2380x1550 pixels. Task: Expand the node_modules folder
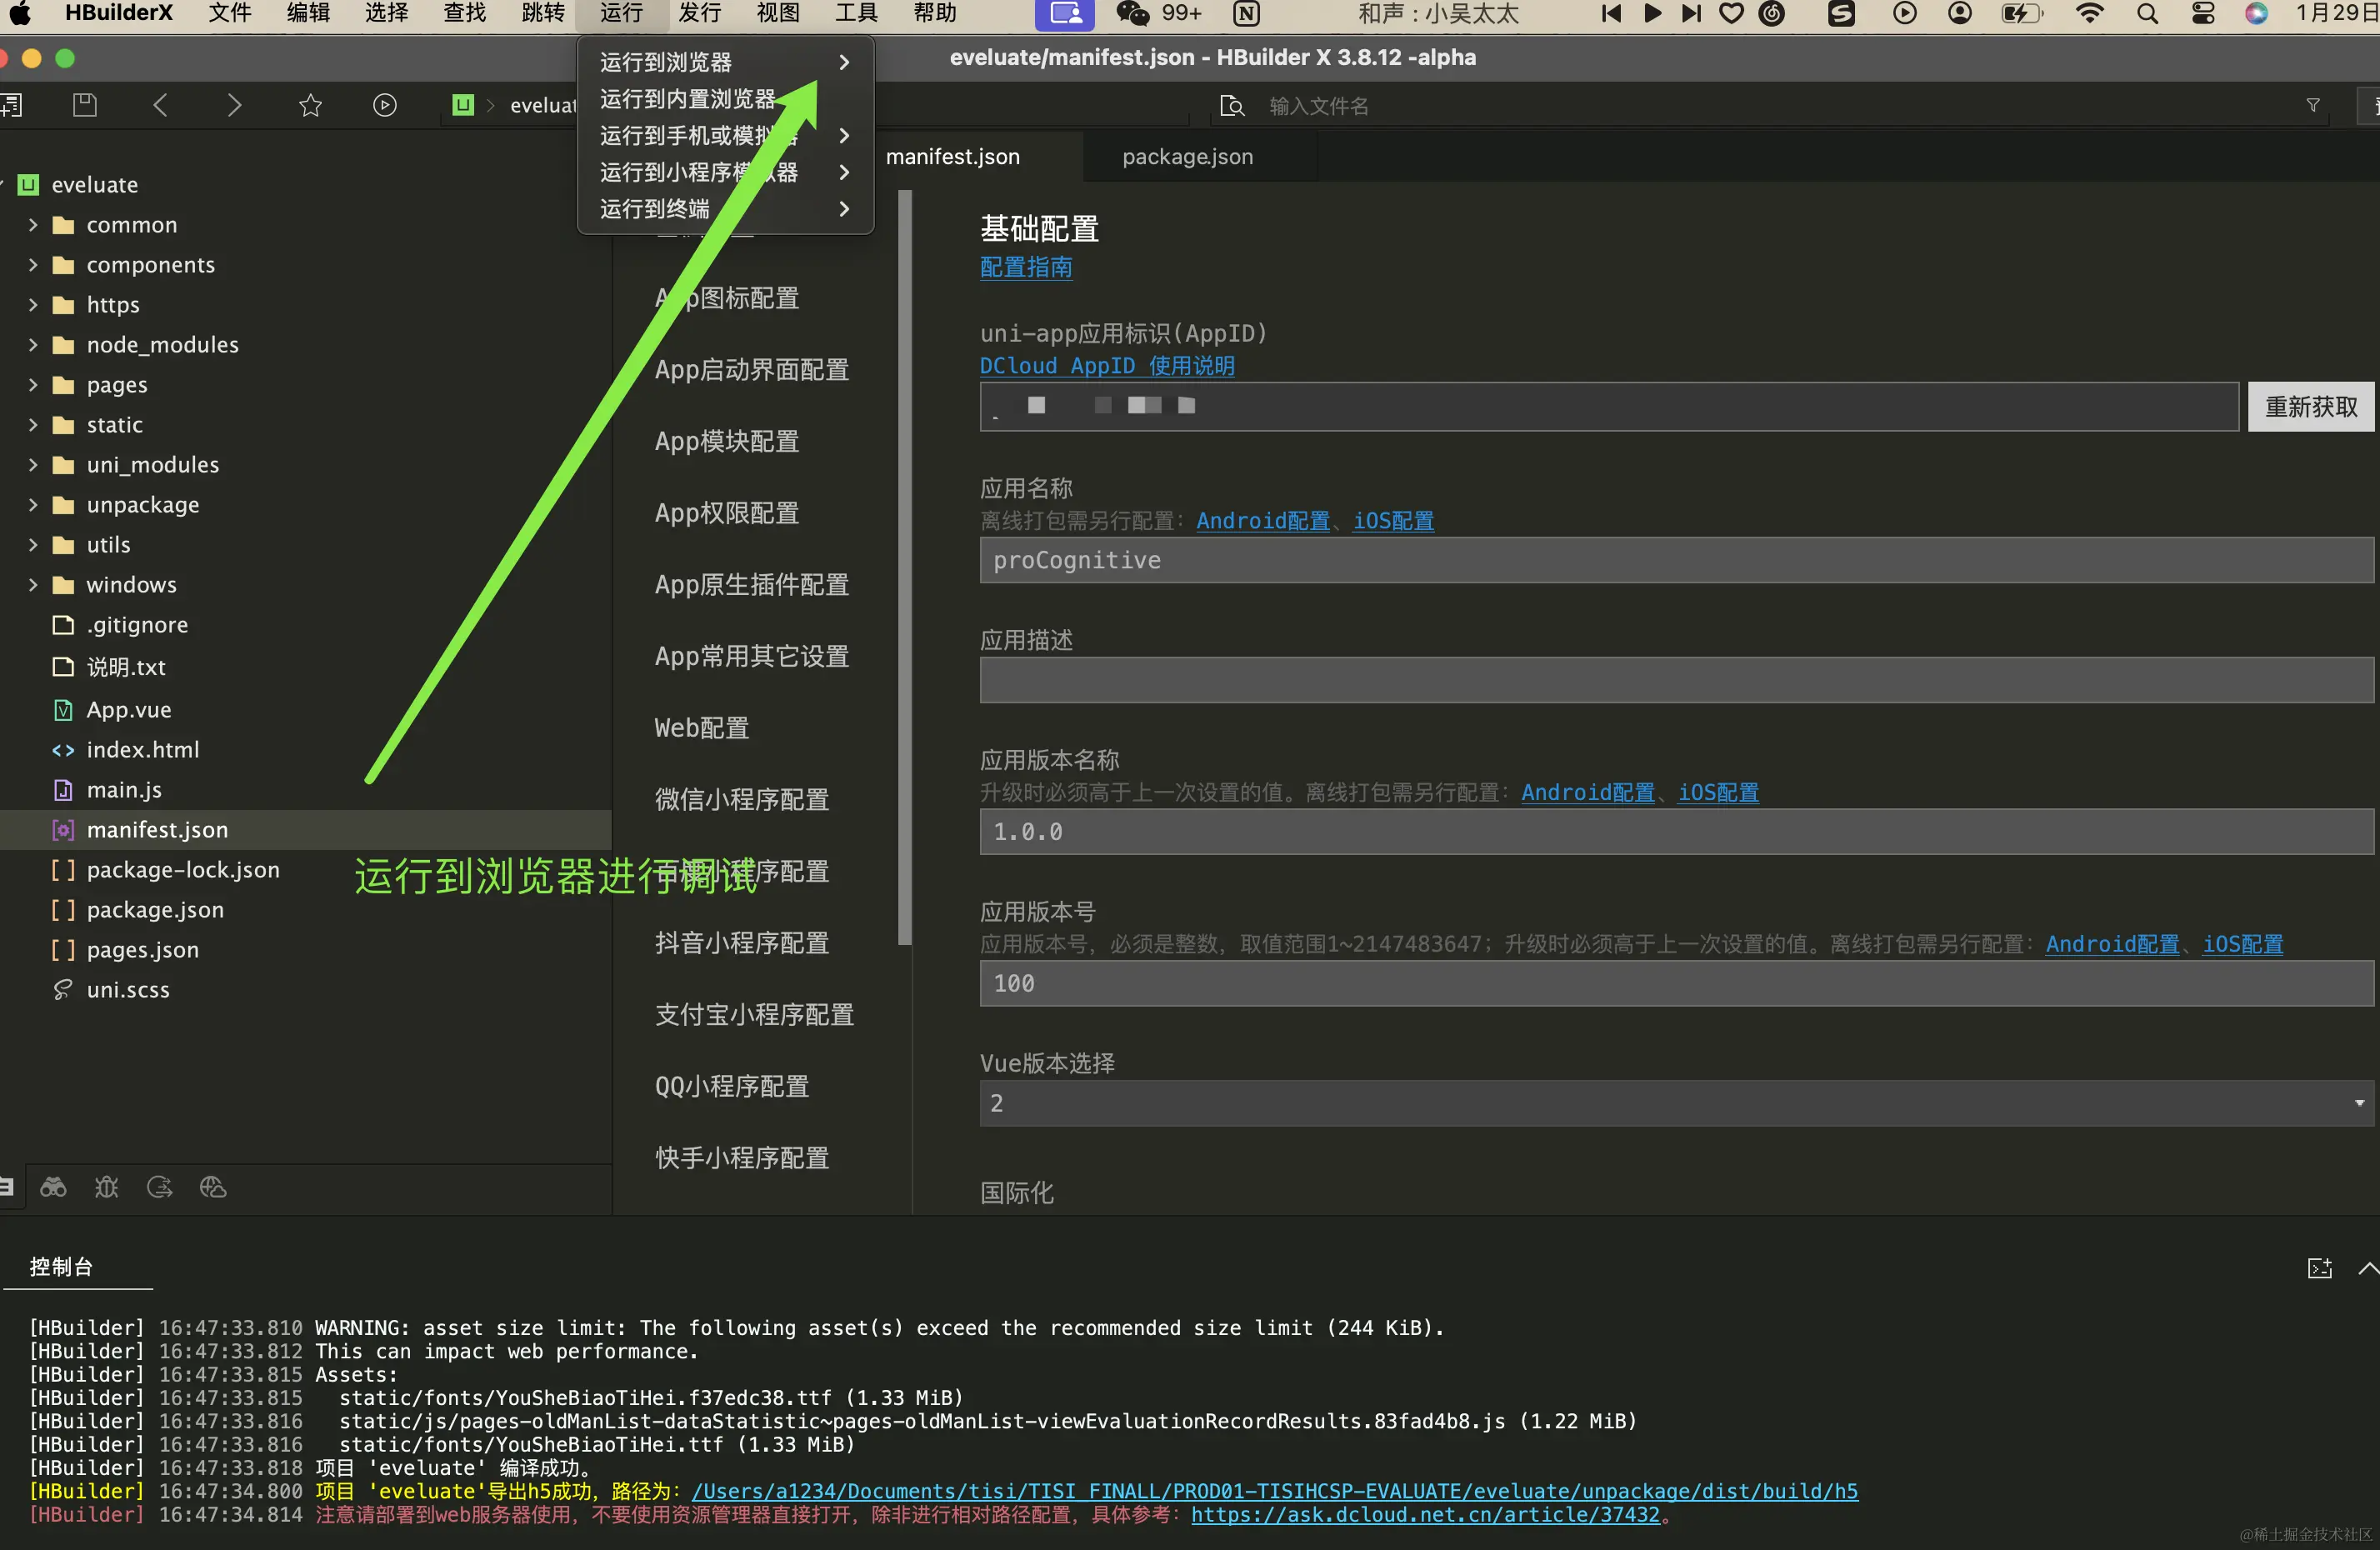click(x=33, y=345)
